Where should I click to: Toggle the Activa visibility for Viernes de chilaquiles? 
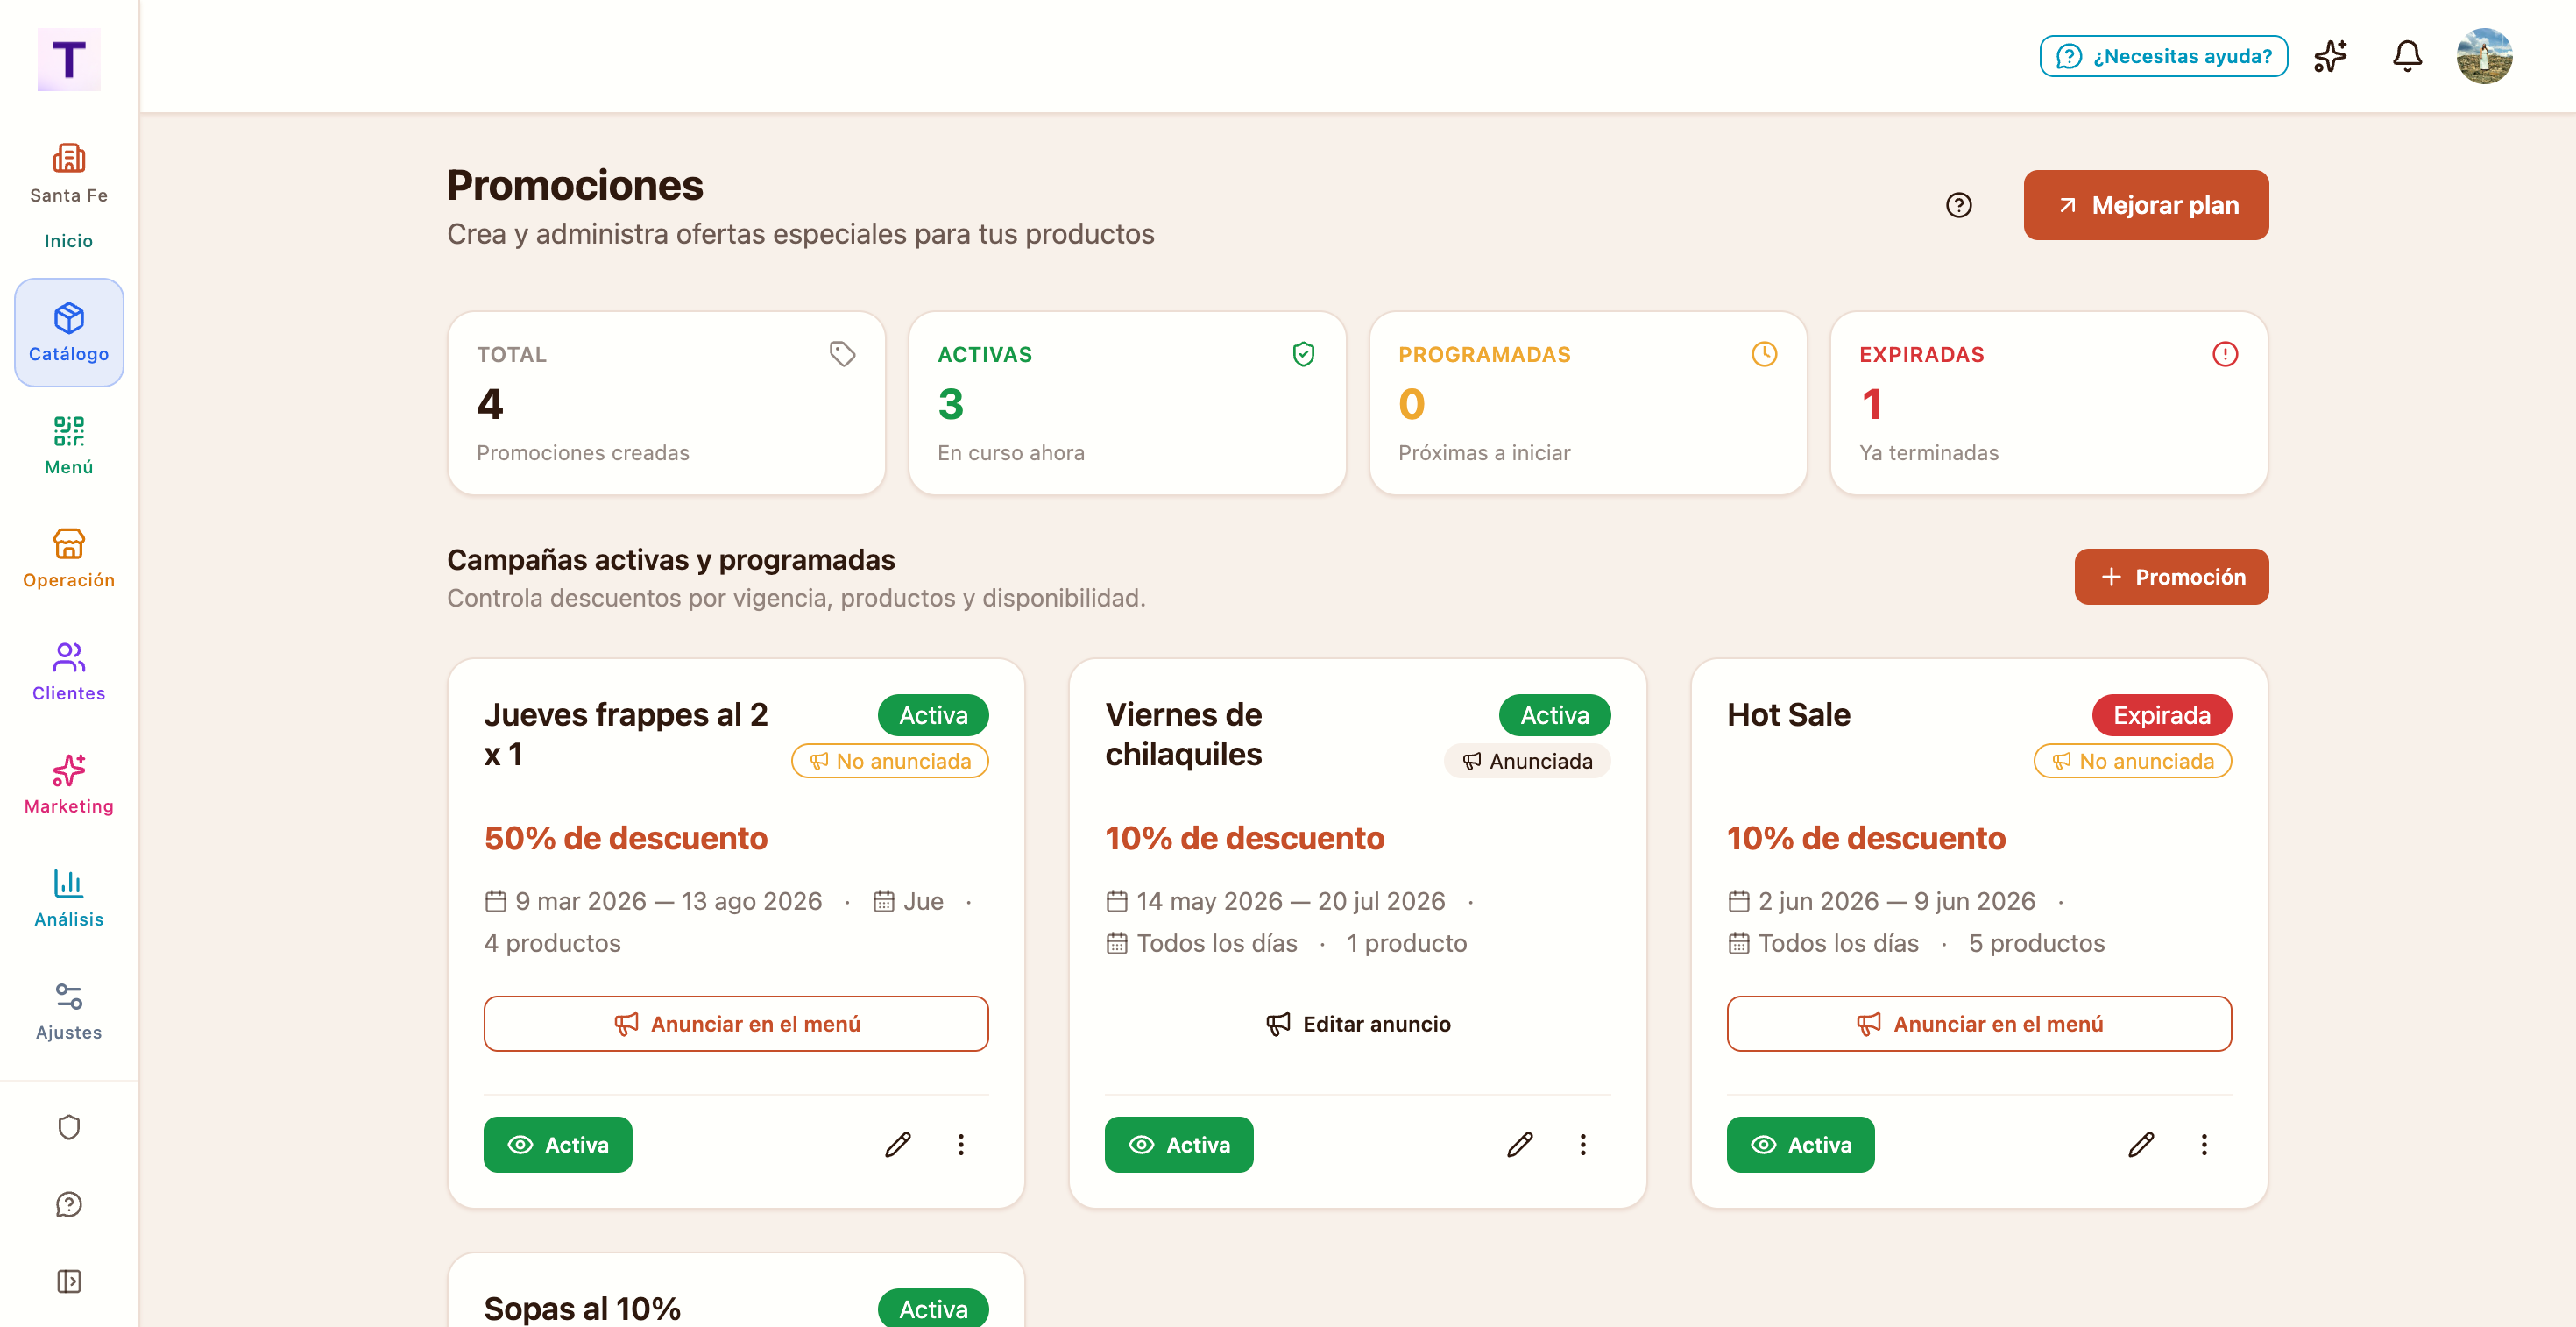click(1179, 1144)
